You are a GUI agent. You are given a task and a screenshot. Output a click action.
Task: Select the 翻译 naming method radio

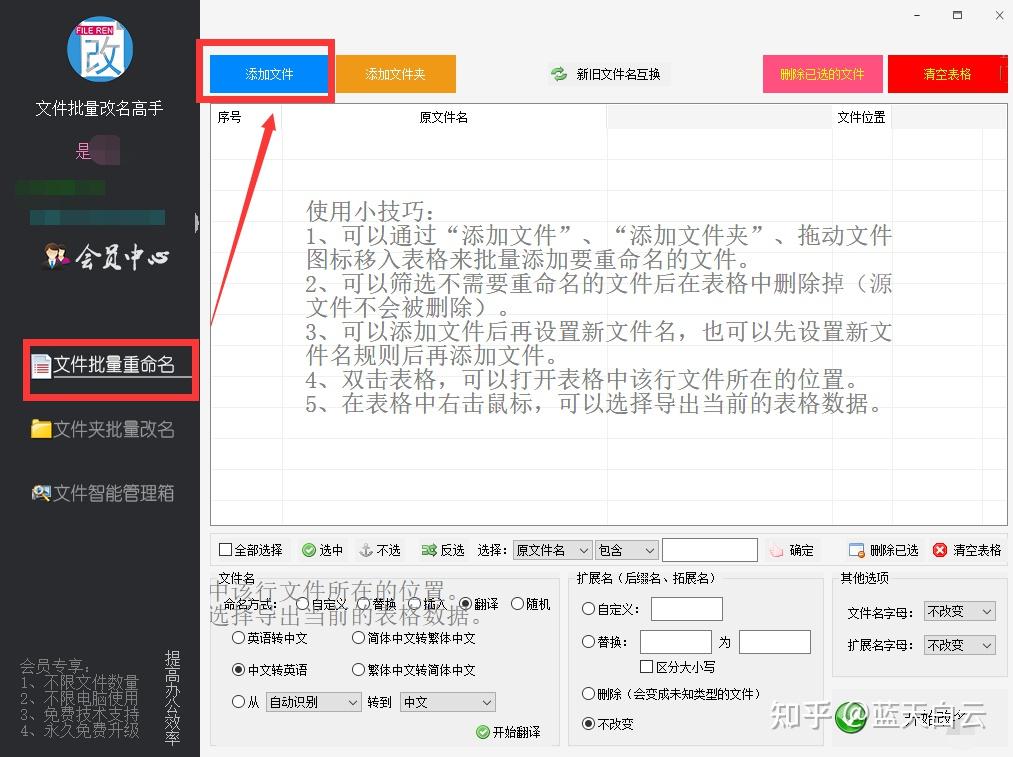tap(465, 604)
